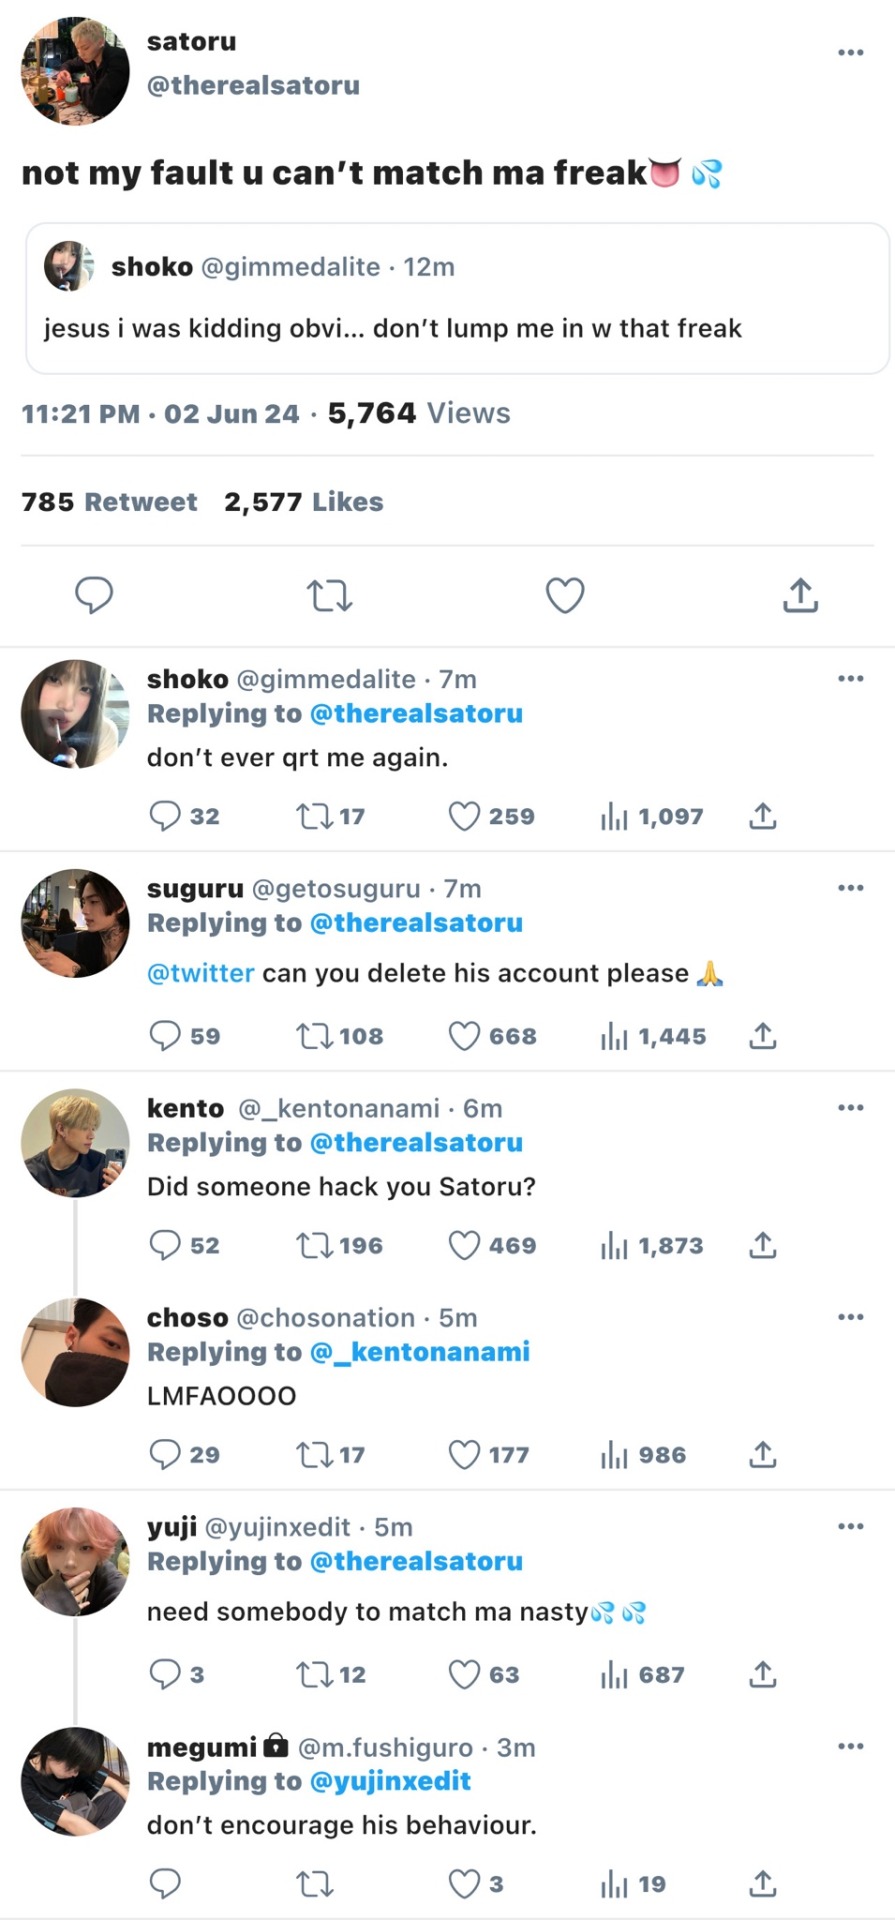The height and width of the screenshot is (1920, 895).
Task: Retweet suguru's reply about deleting account
Action: (x=314, y=1036)
